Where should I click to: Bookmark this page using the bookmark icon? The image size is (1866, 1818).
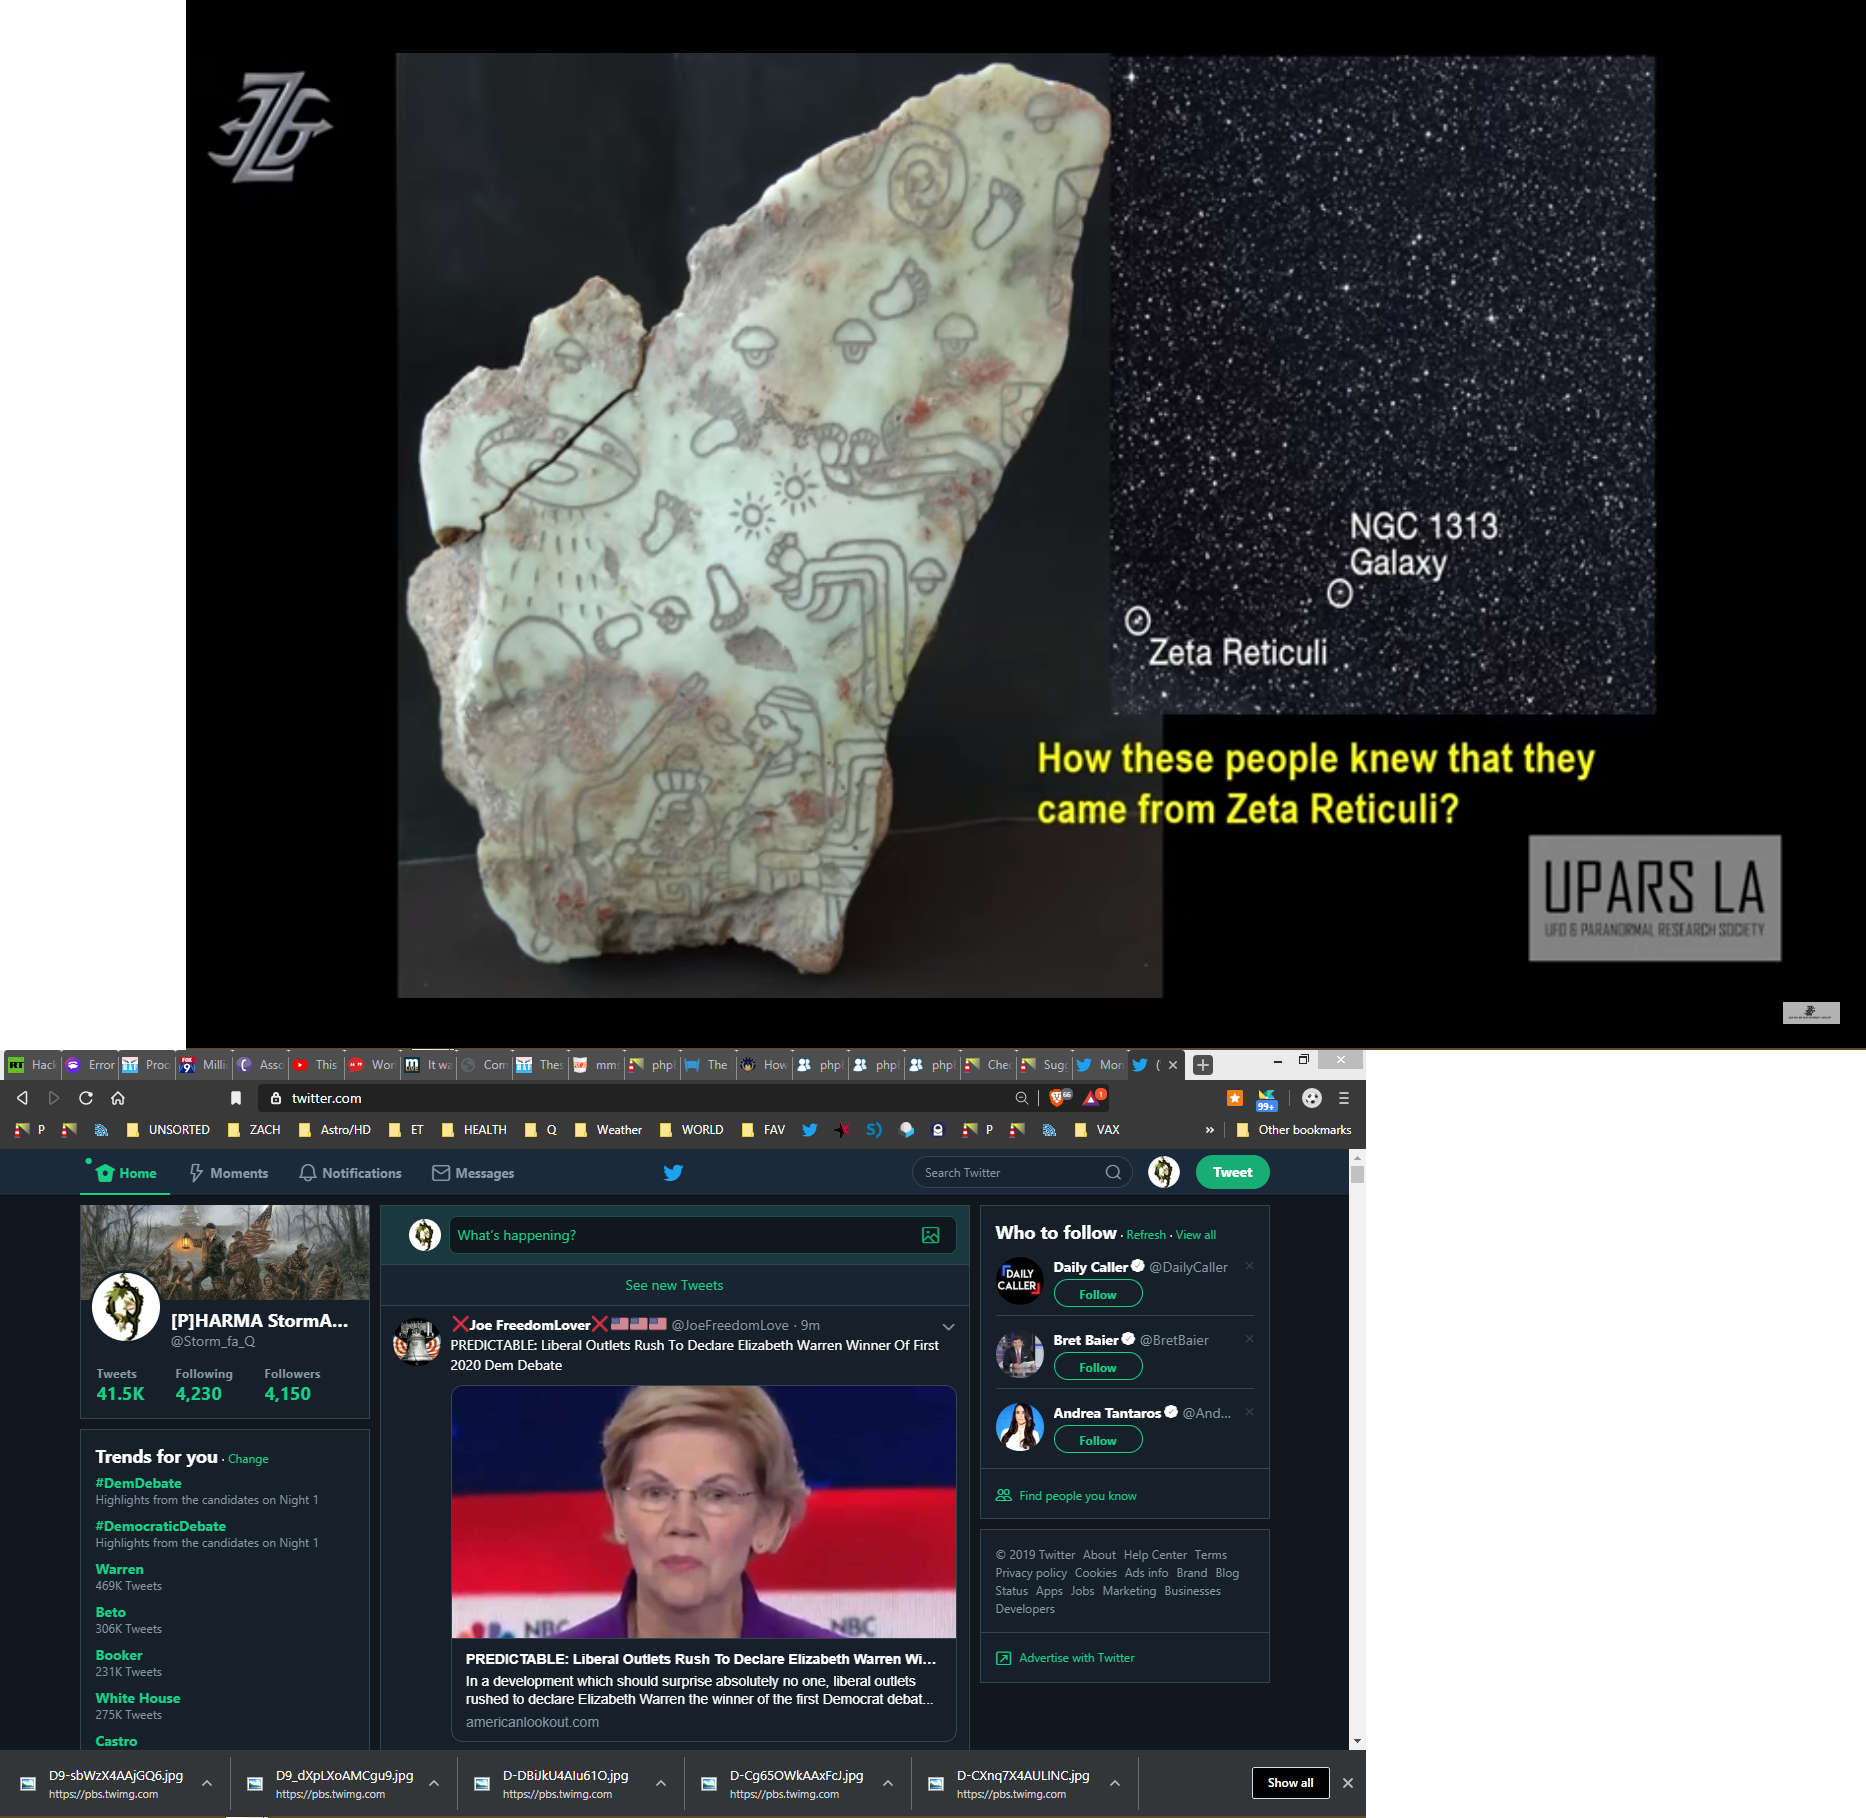pos(236,1098)
